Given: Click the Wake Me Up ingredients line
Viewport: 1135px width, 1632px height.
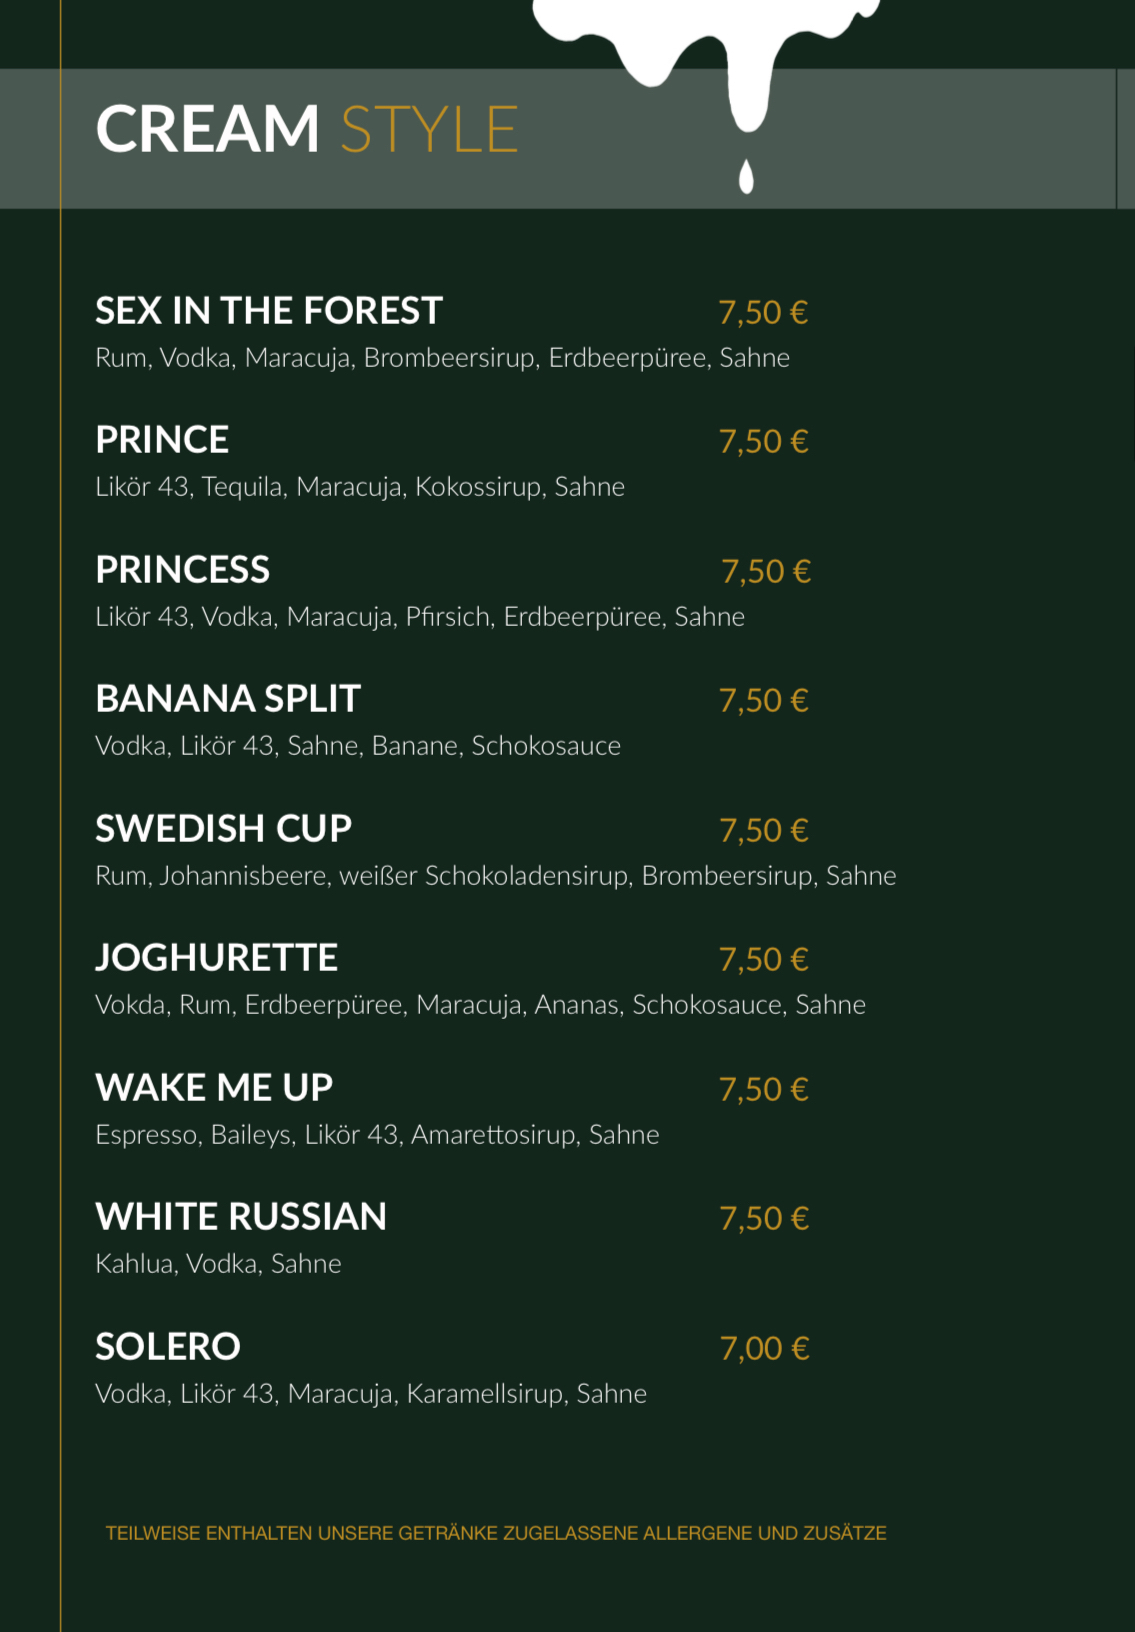Looking at the screenshot, I should [377, 1135].
